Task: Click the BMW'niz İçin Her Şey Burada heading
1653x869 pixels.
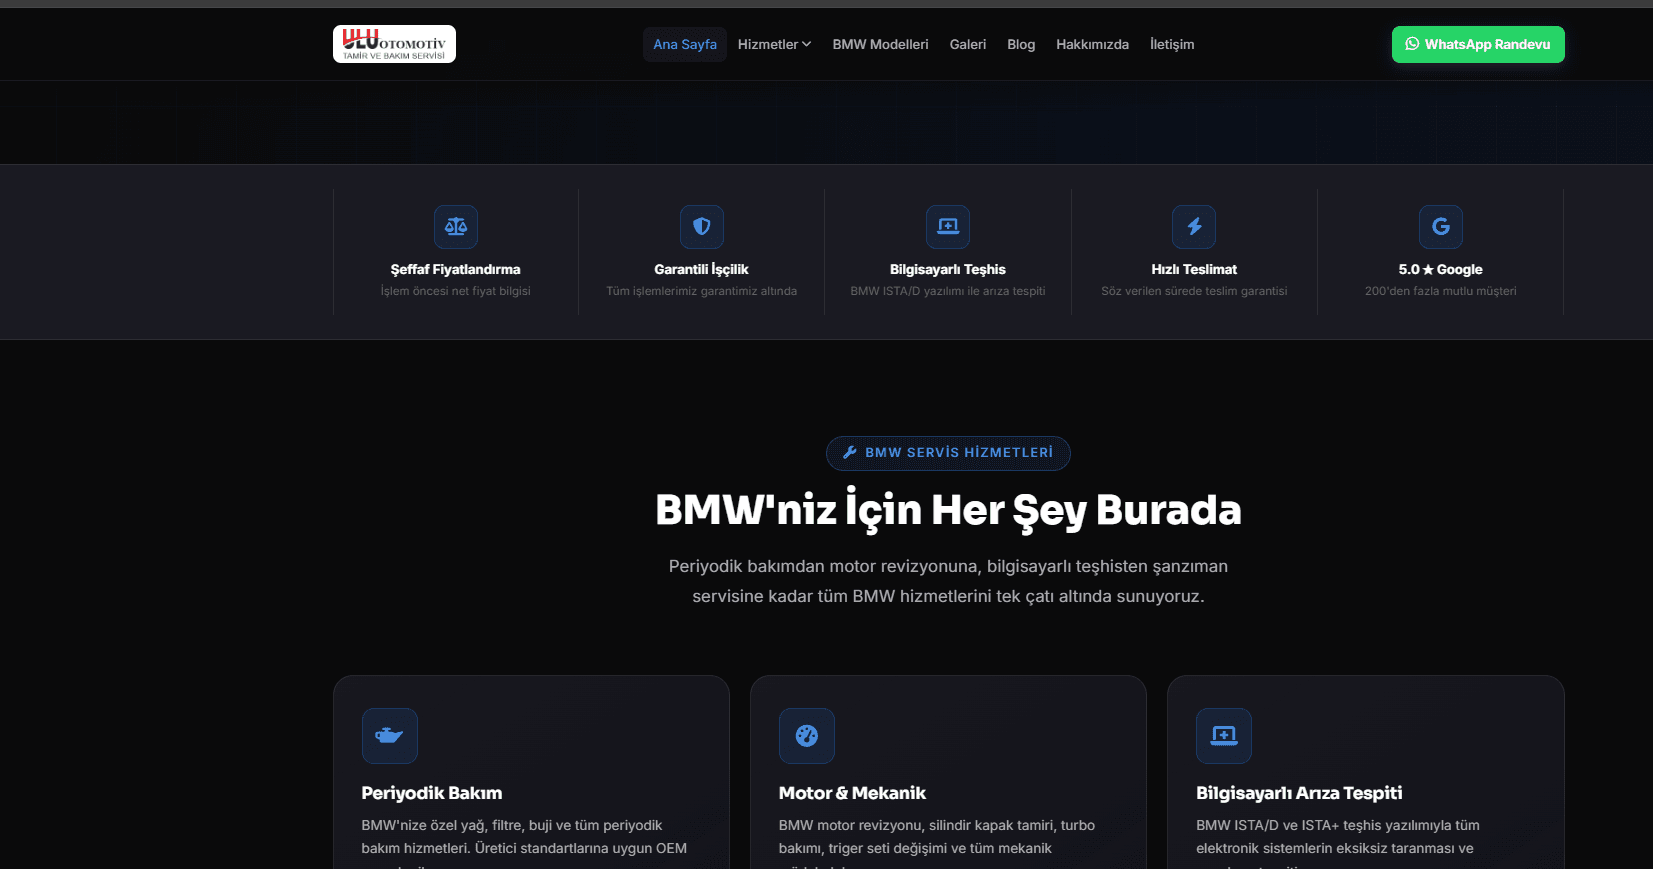Action: click(948, 510)
